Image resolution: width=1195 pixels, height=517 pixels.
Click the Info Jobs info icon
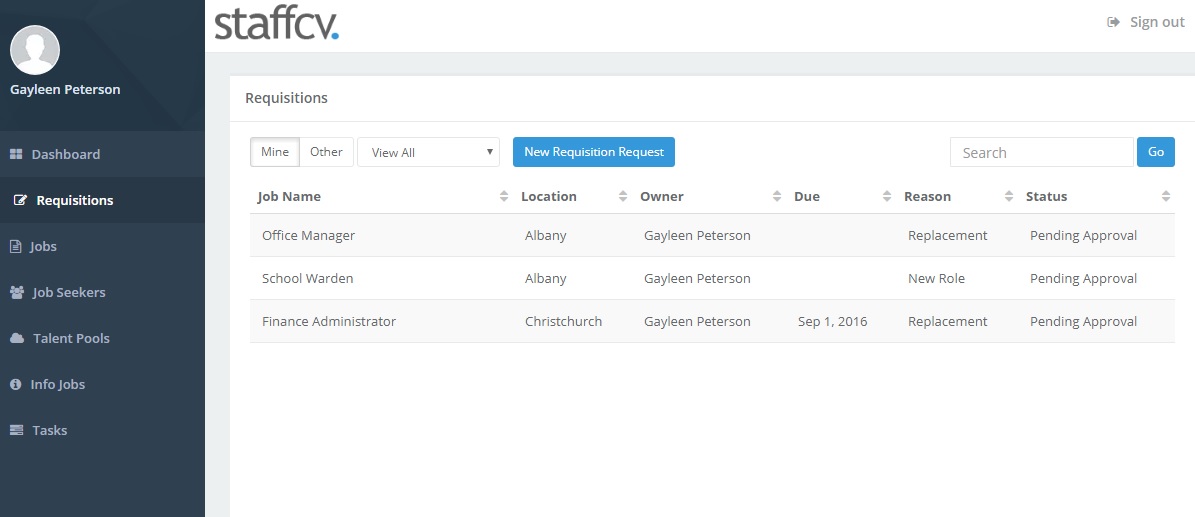tap(15, 384)
